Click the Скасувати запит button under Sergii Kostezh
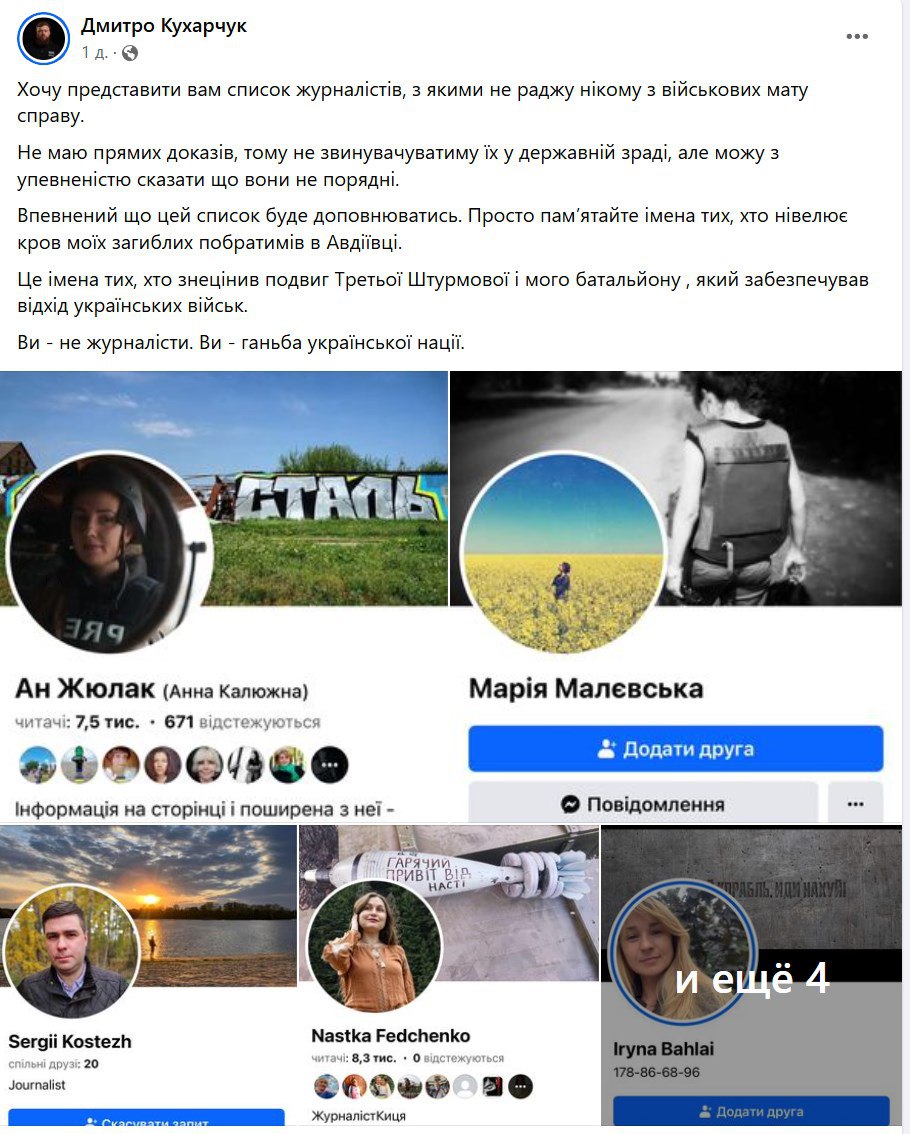910x1134 pixels. 146,1117
